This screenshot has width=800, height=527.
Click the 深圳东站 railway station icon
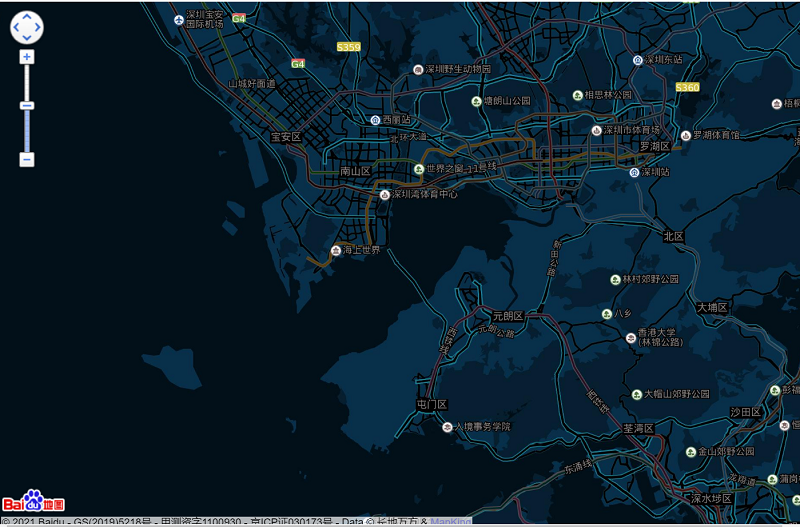[638, 60]
